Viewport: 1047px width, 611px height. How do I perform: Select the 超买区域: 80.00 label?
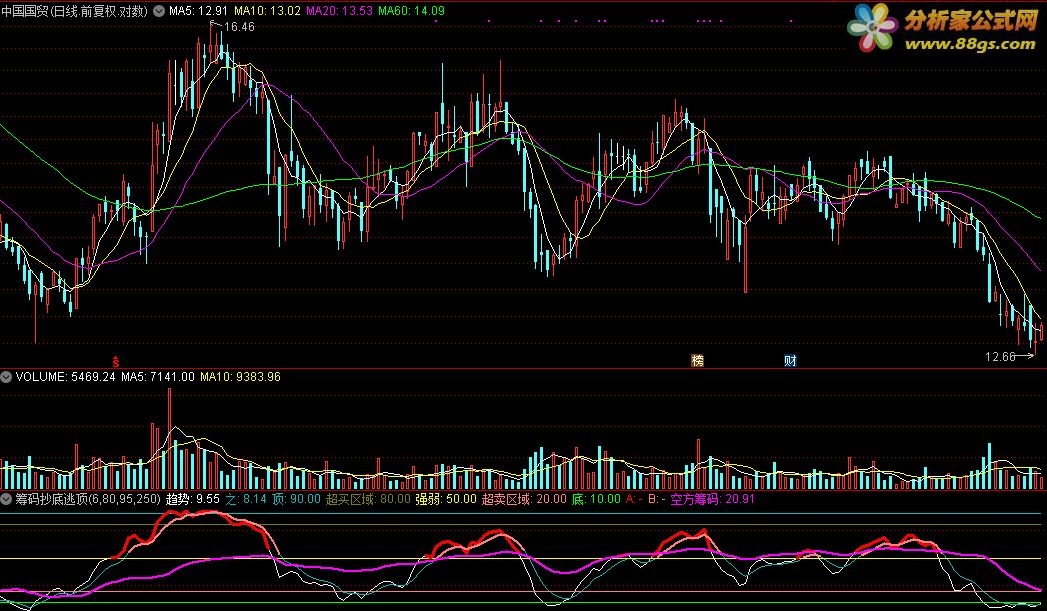click(x=368, y=499)
